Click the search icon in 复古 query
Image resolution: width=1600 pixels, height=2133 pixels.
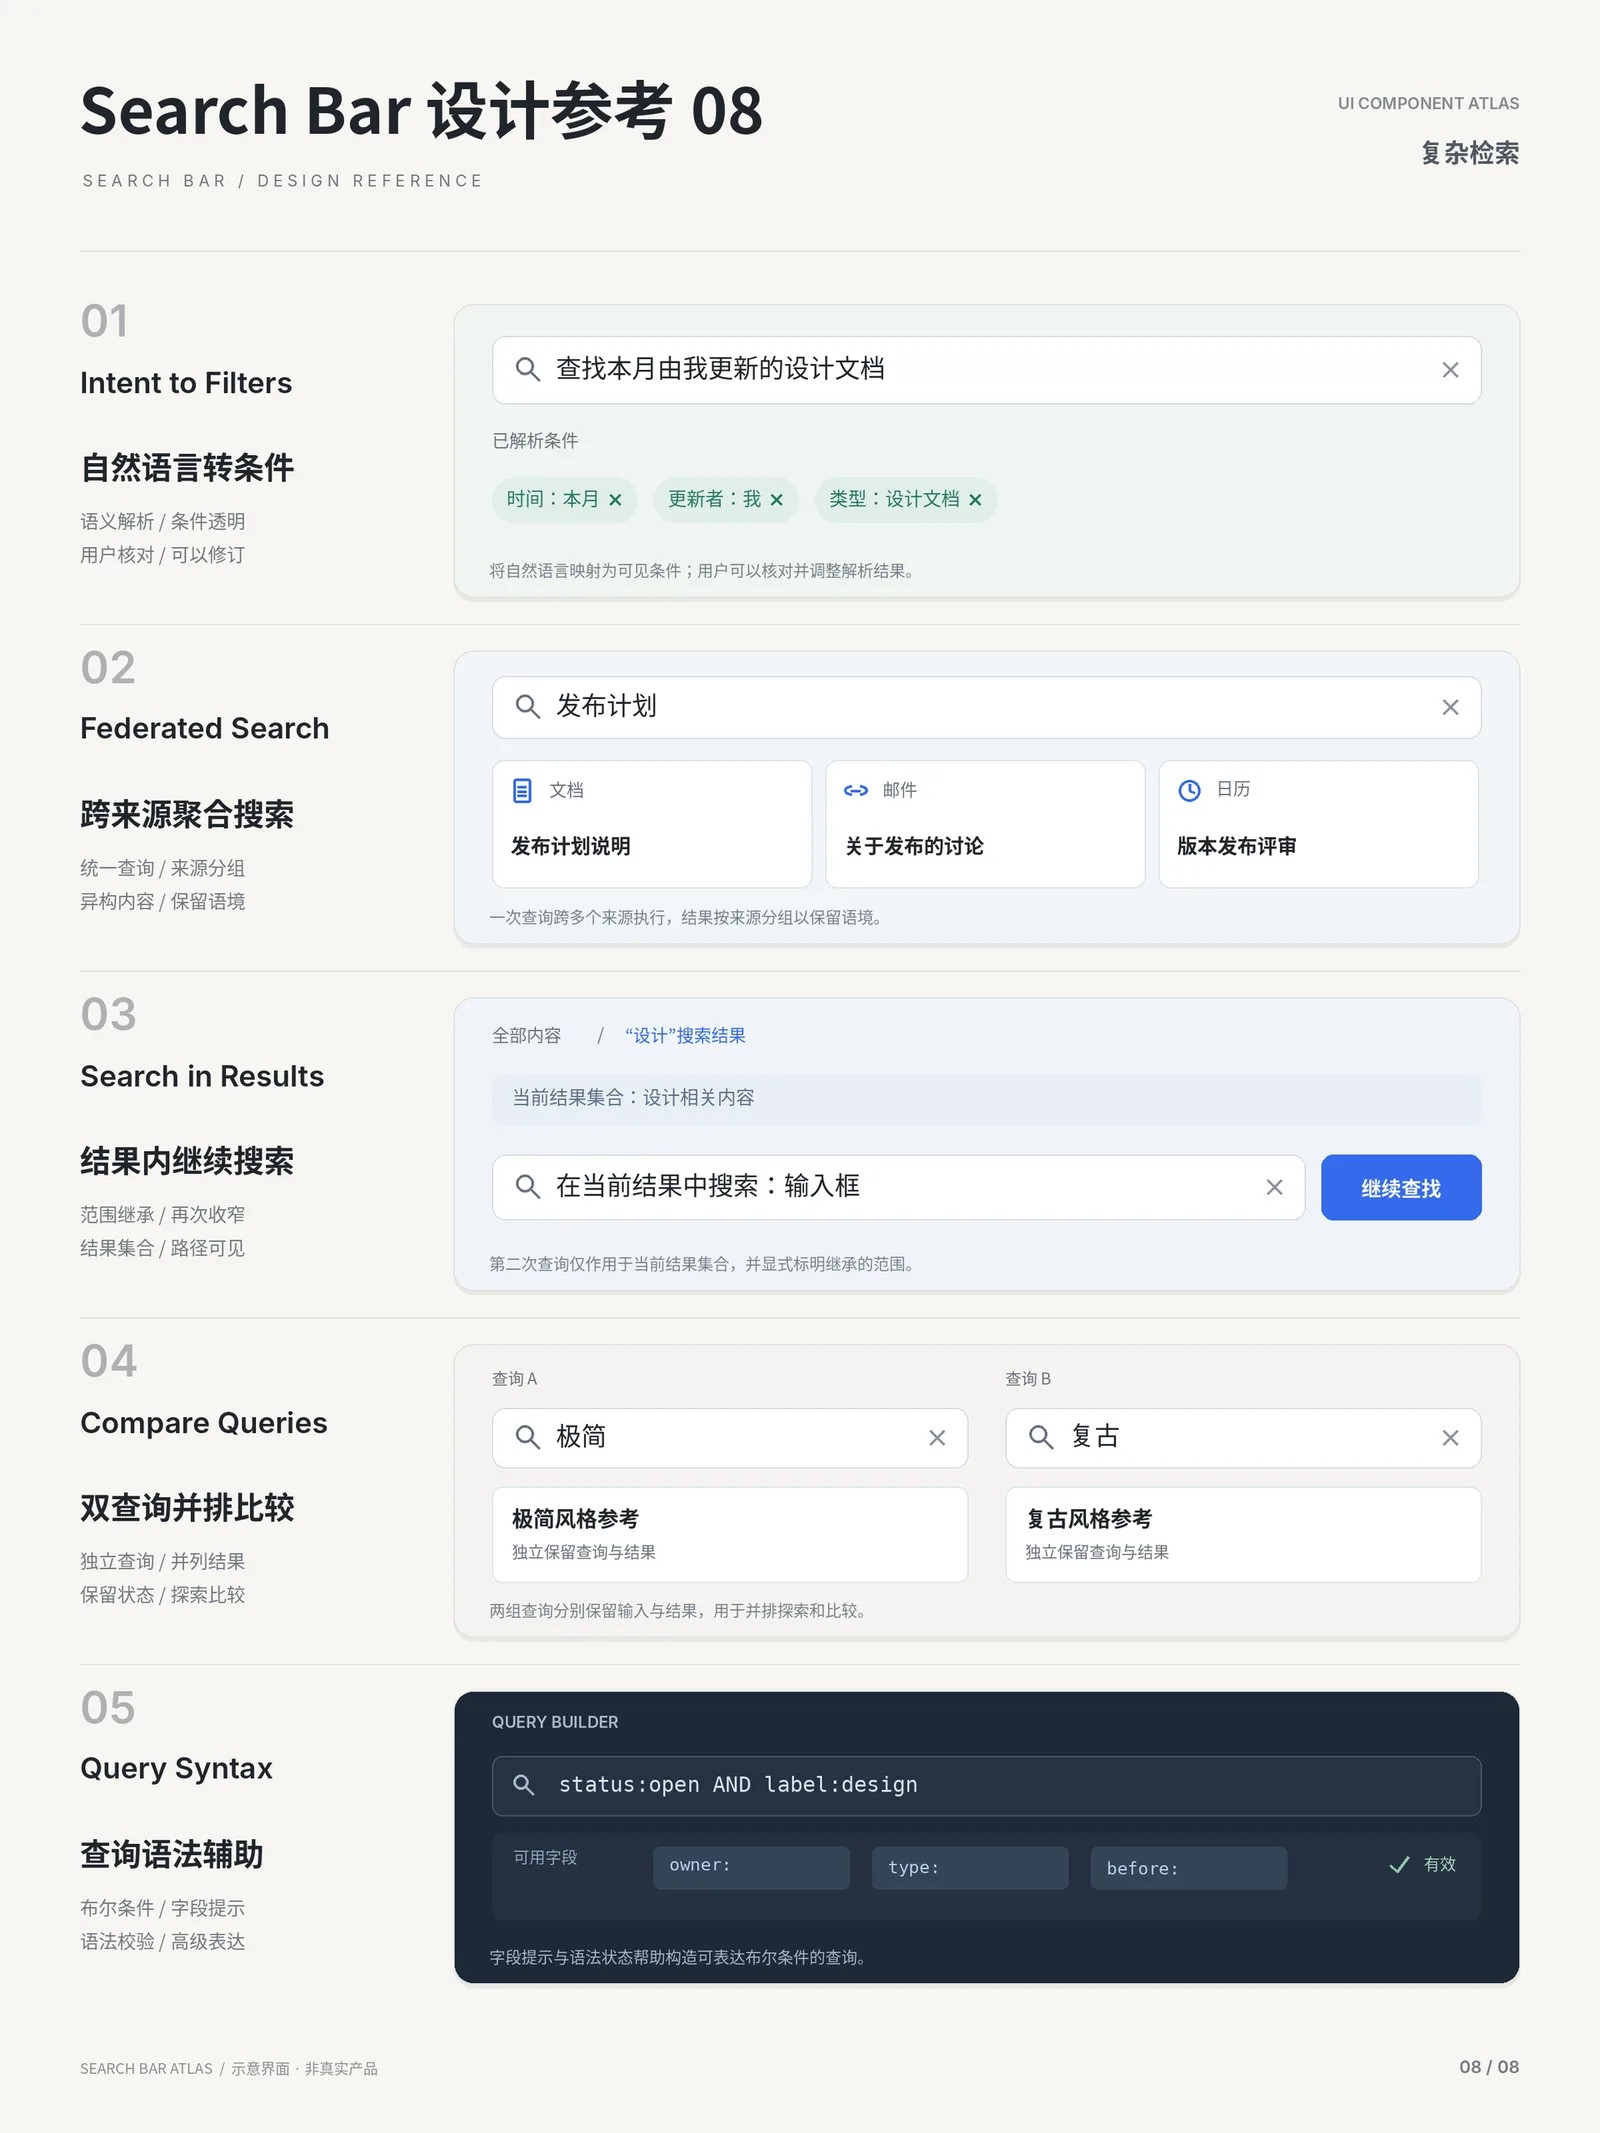[1041, 1438]
